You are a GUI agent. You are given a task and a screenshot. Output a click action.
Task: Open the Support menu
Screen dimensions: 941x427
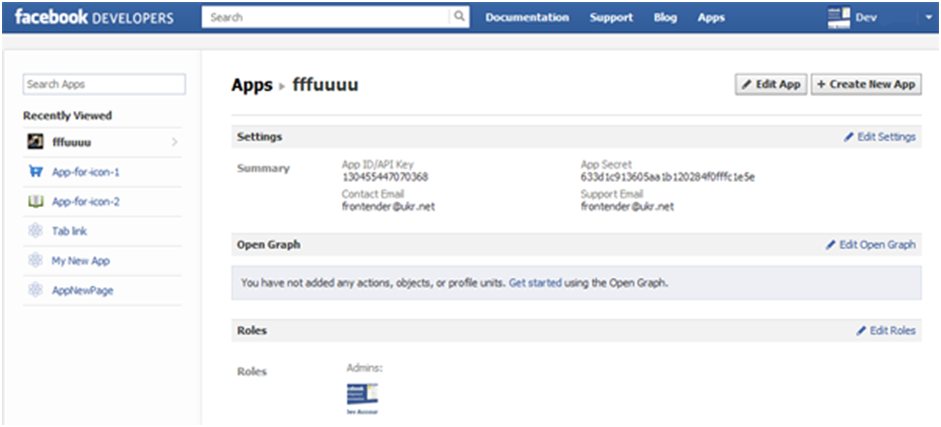(611, 17)
